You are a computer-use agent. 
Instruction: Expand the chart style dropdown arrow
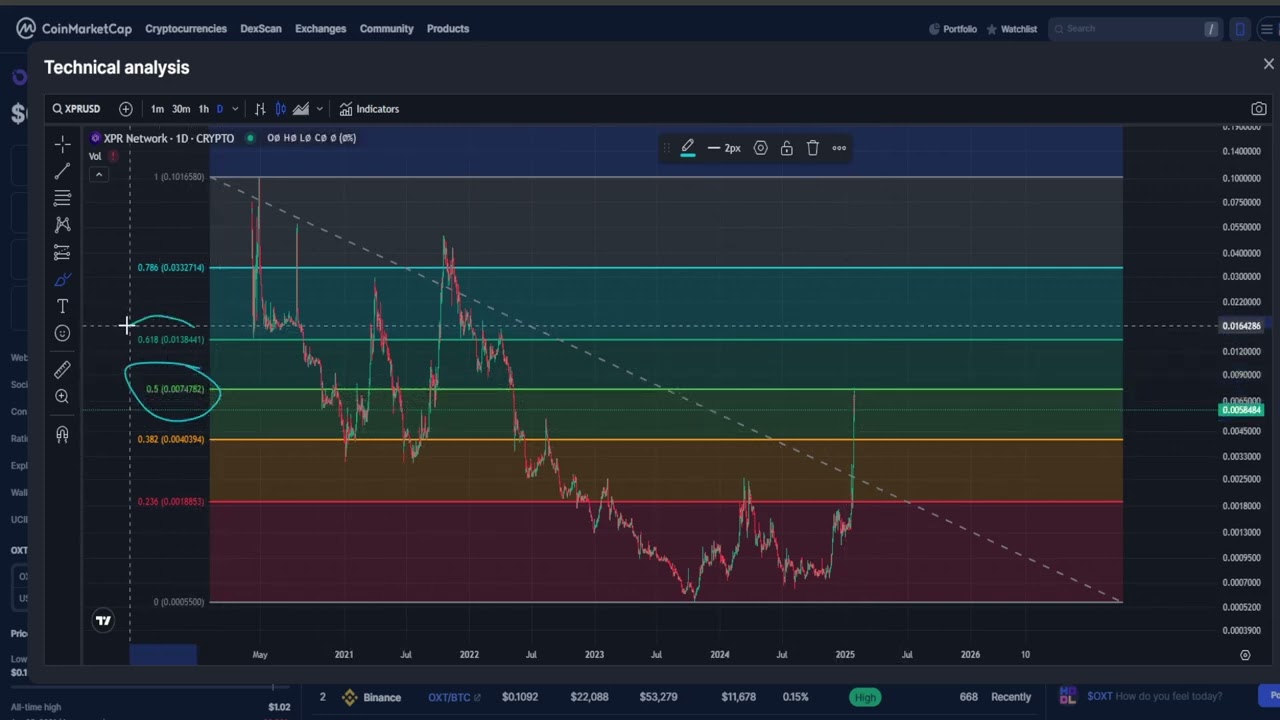point(319,109)
